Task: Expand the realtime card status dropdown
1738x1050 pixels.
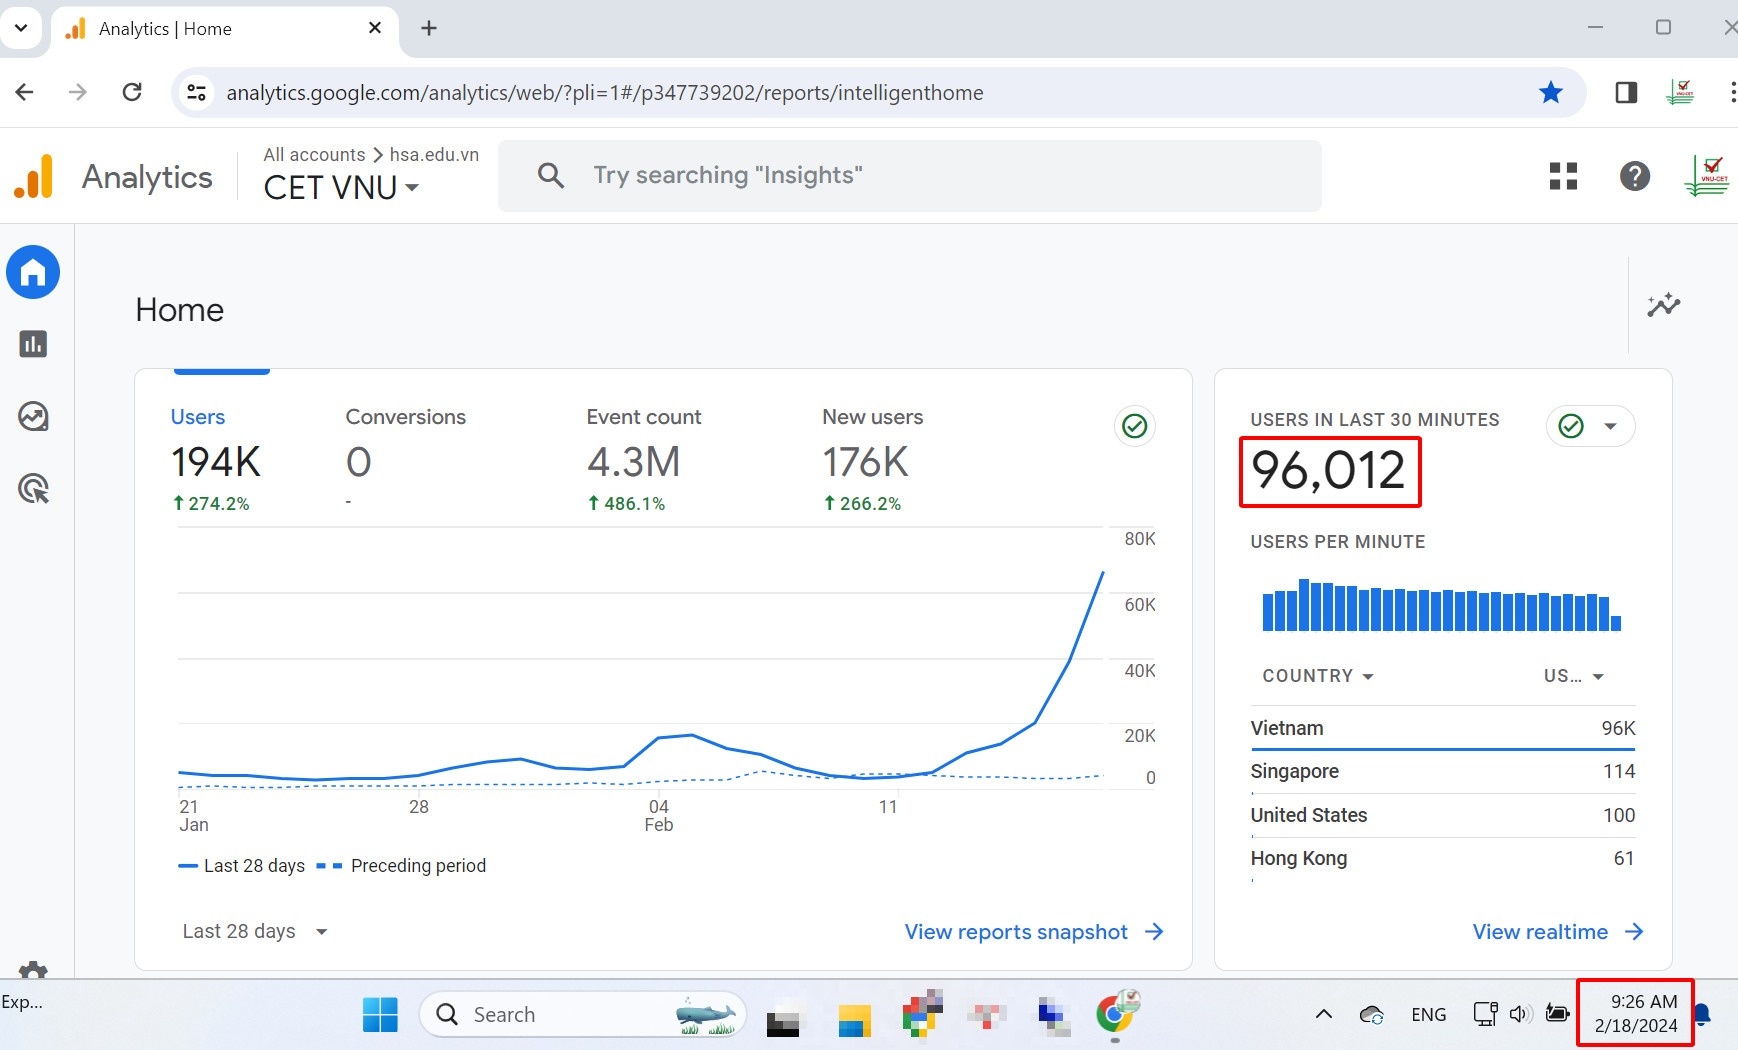Action: click(1610, 426)
